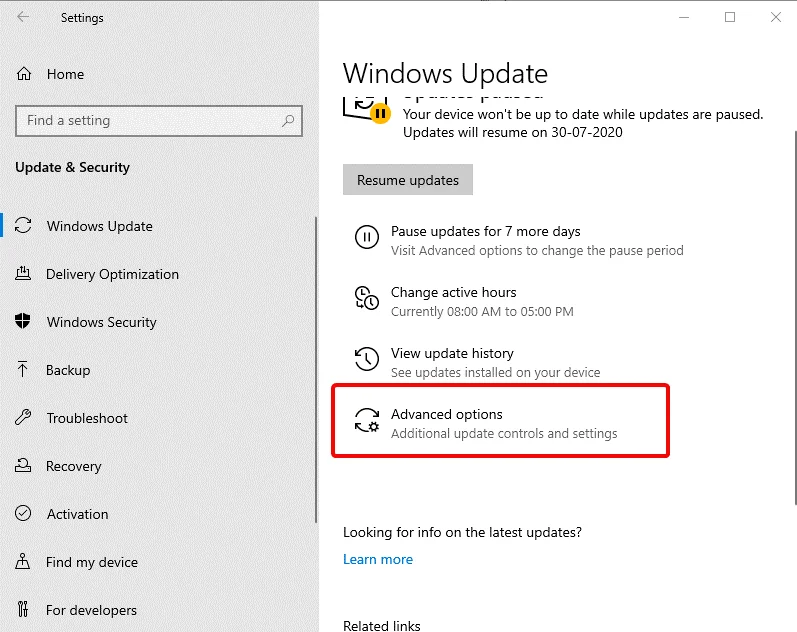The width and height of the screenshot is (797, 632).
Task: Click the clock icon for Change active hours
Action: 366,297
